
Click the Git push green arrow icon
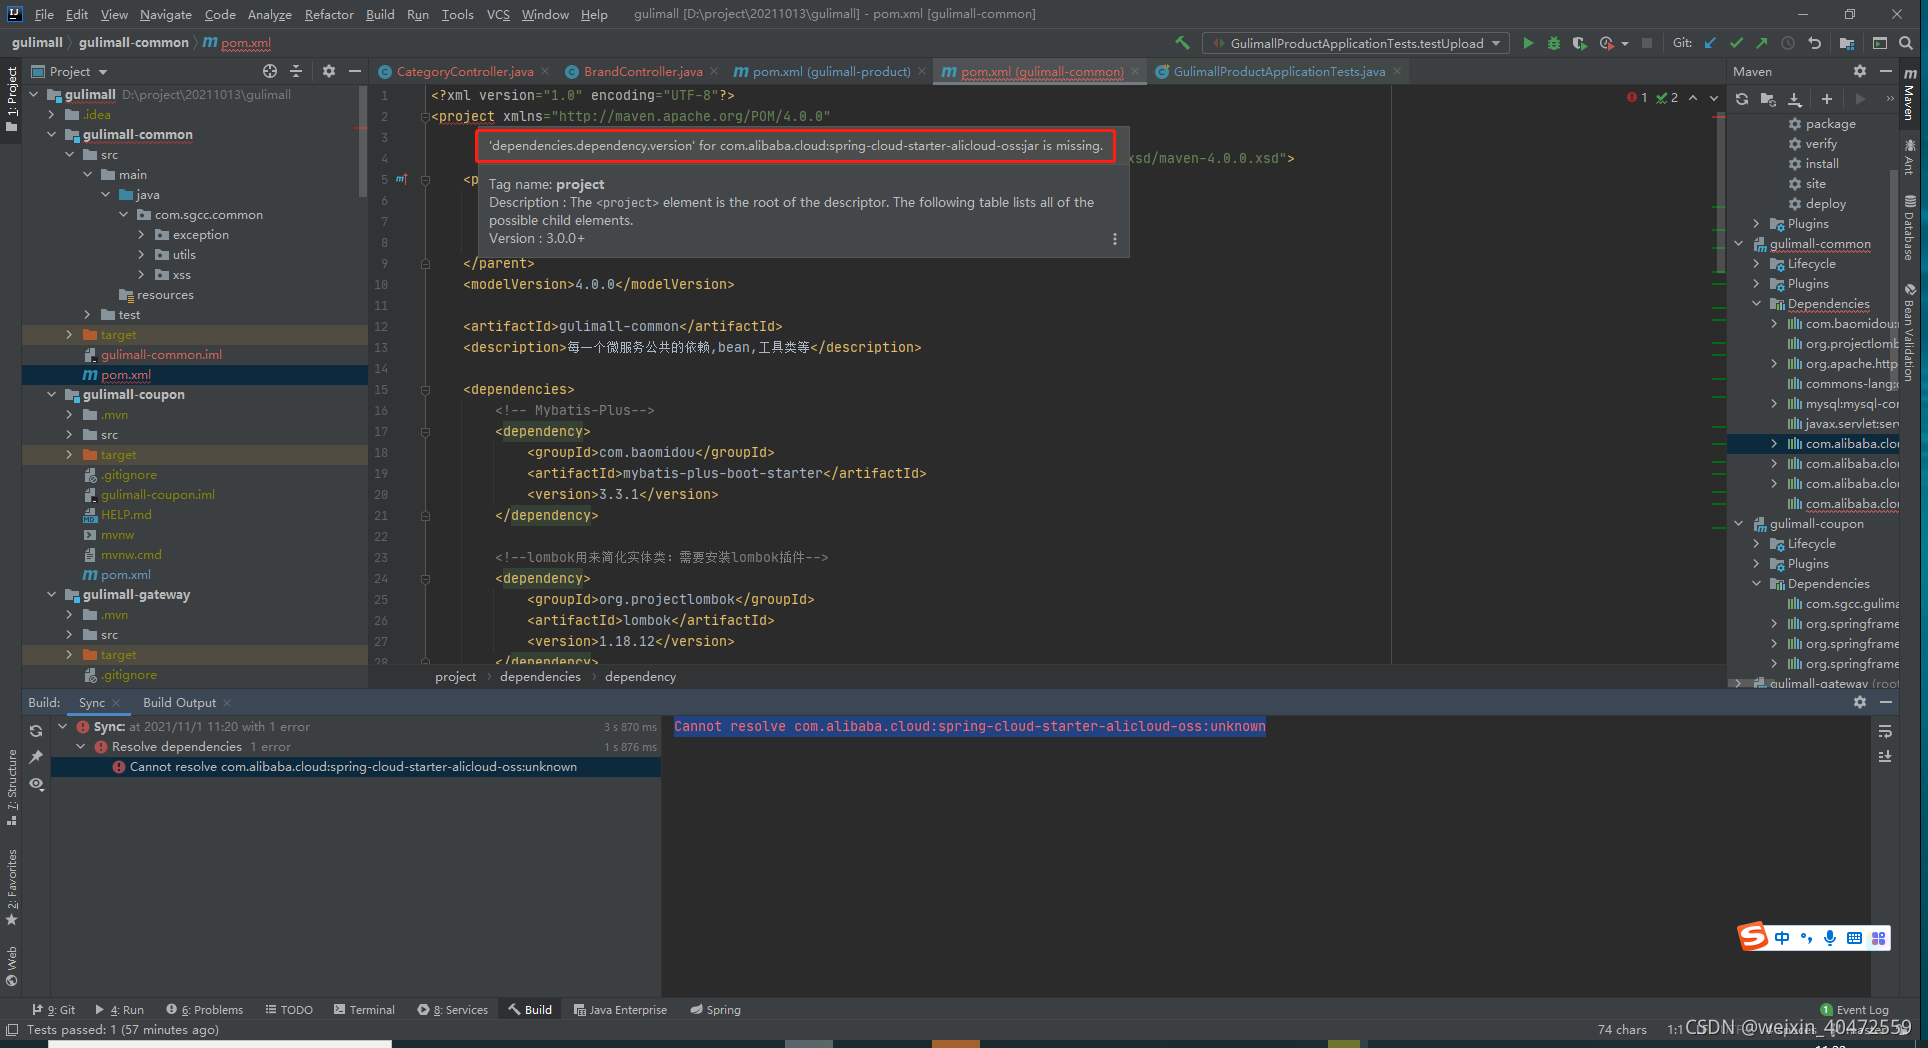[1762, 43]
